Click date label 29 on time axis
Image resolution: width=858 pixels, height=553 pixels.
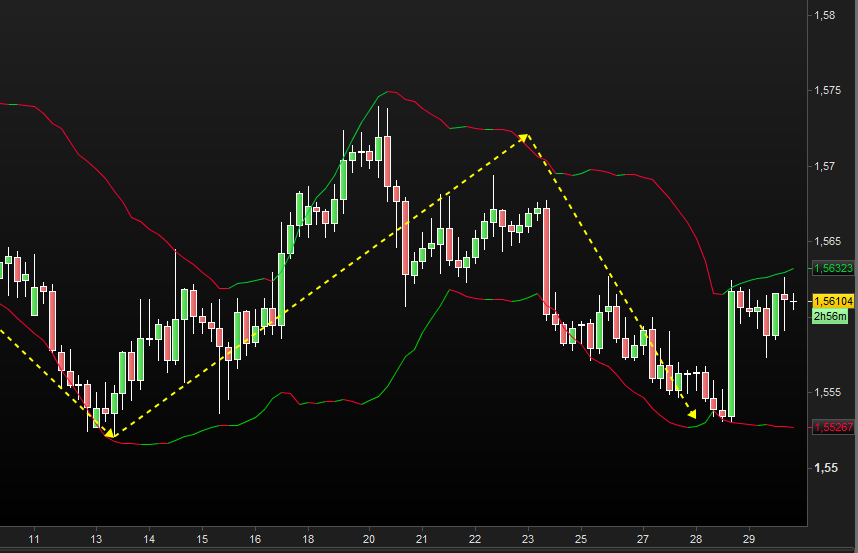[749, 539]
